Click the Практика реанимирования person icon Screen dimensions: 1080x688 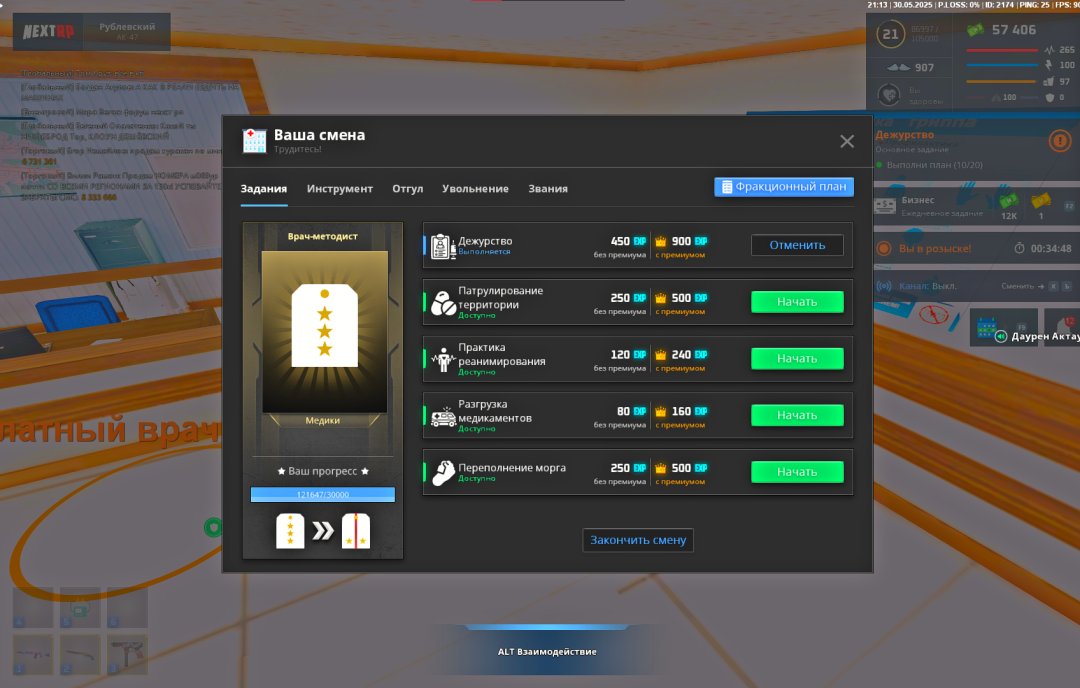tap(443, 359)
